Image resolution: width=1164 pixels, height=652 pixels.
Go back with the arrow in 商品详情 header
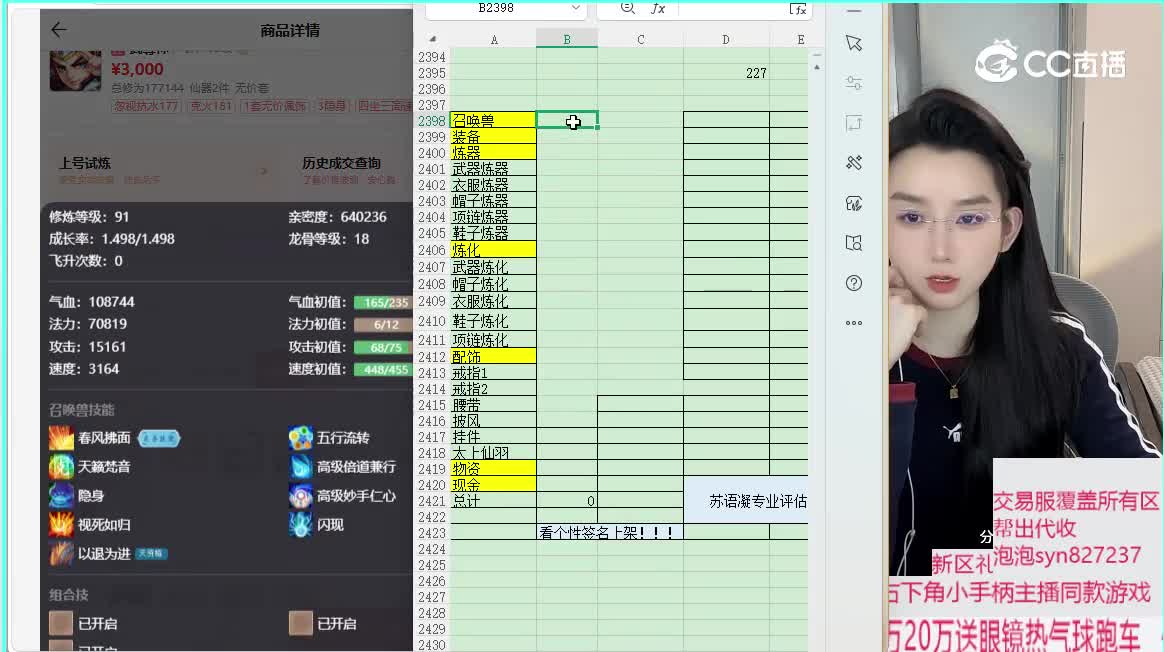coord(59,30)
